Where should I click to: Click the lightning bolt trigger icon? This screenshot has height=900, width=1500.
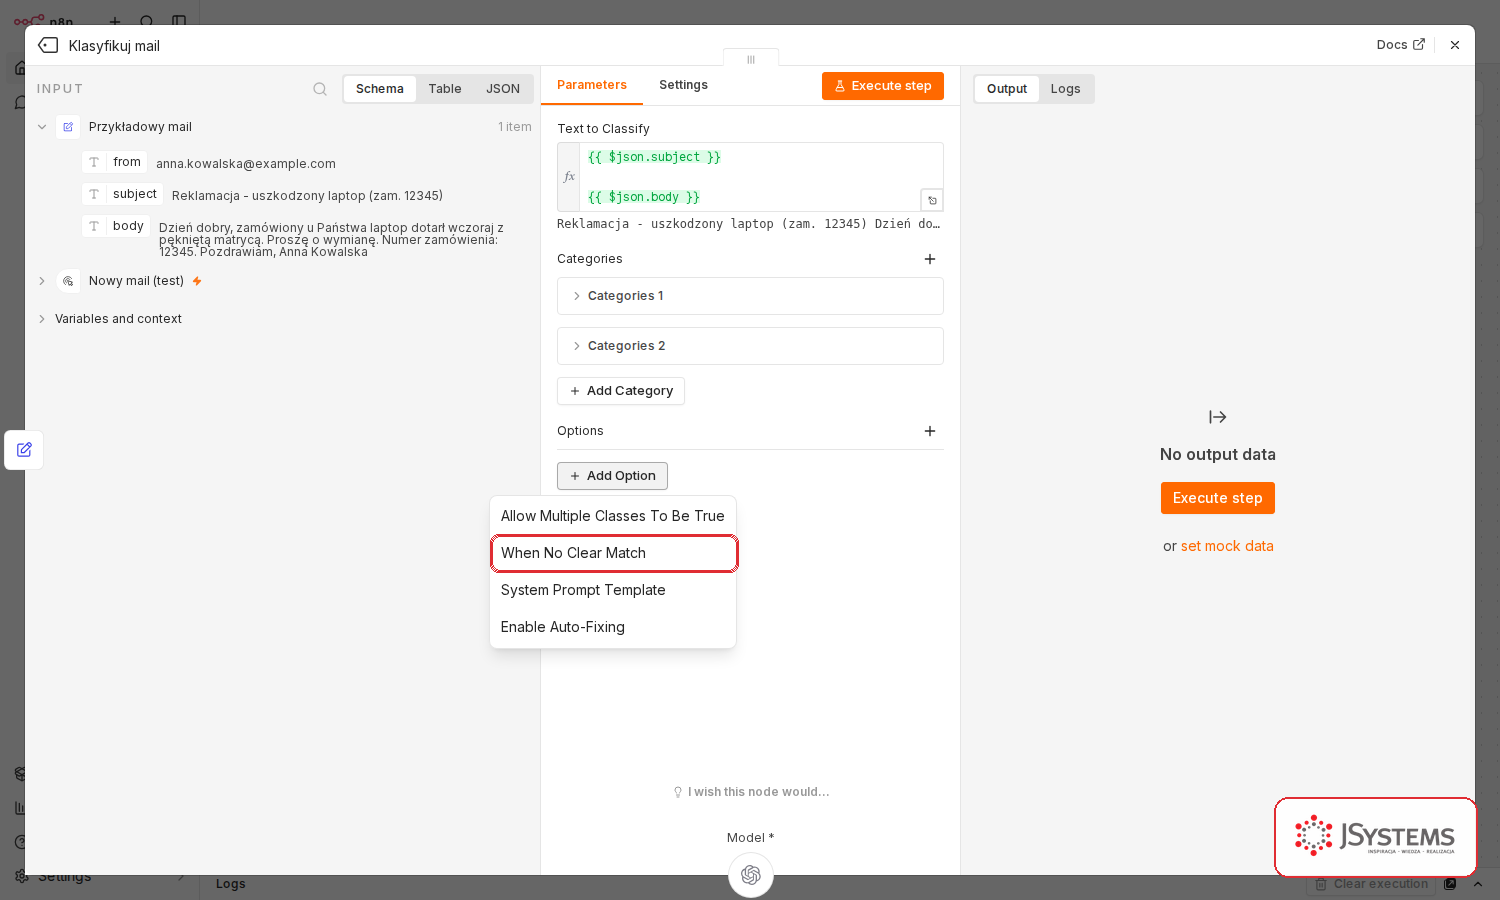pos(197,281)
